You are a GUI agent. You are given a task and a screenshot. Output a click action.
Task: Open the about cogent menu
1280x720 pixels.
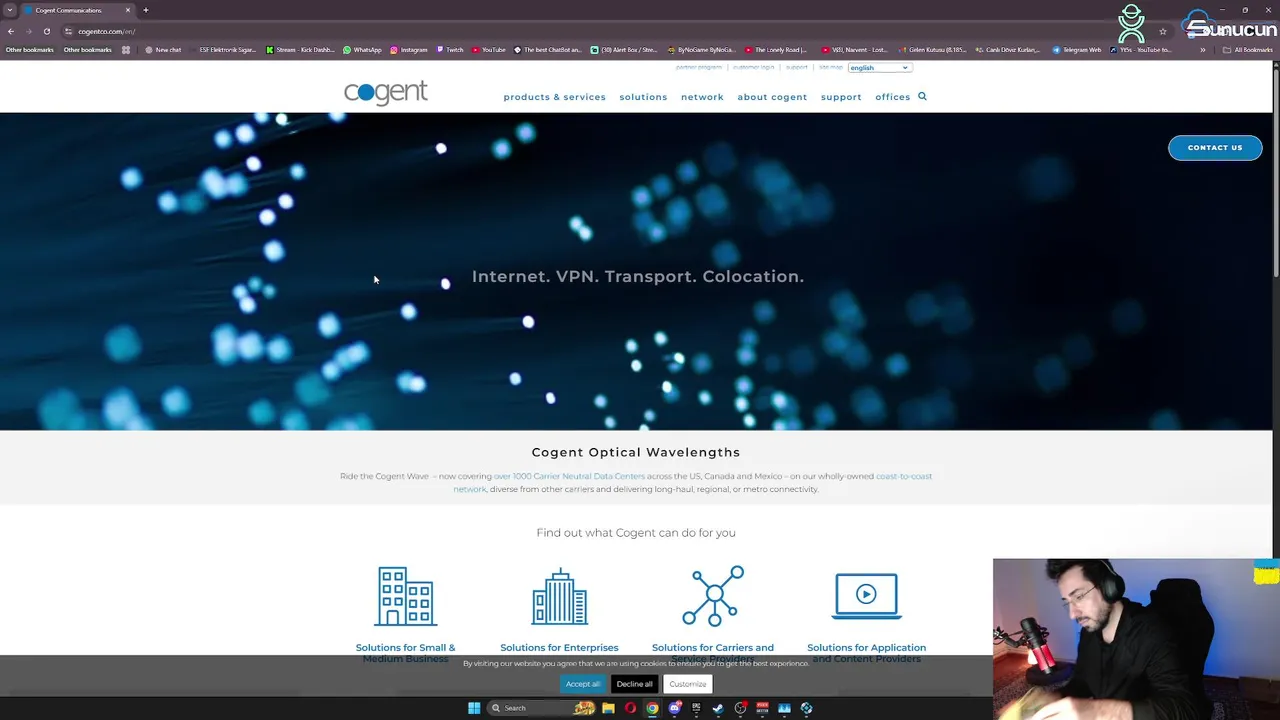click(x=772, y=97)
